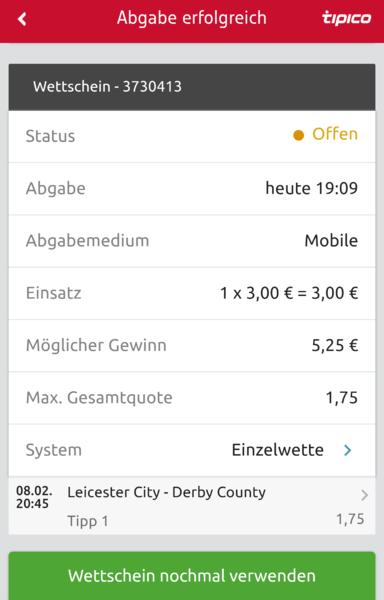This screenshot has height=600, width=384.
Task: Open the Einzelwette system entry
Action: point(278,450)
